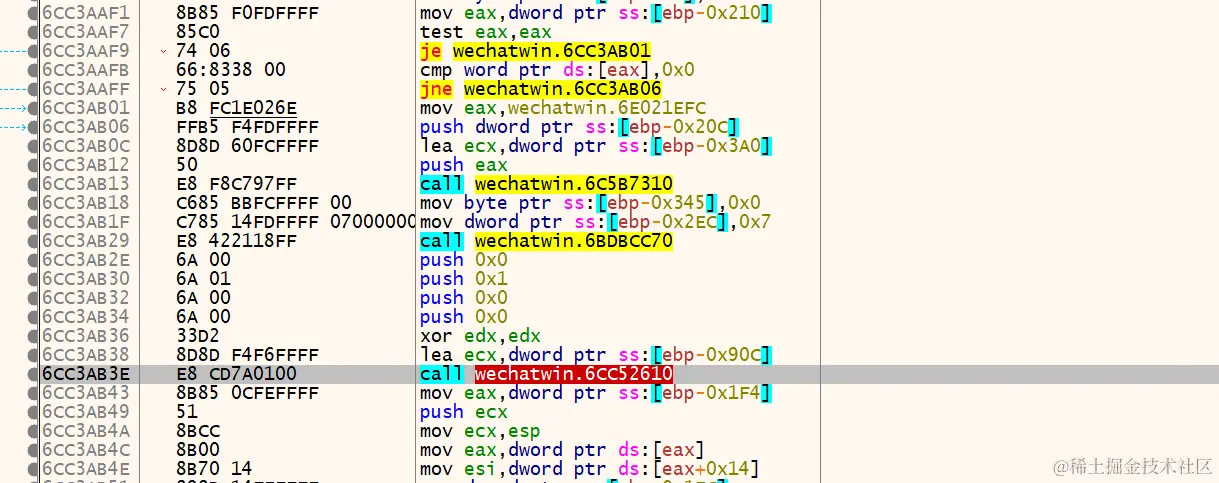This screenshot has width=1219, height=483.
Task: Select opcode bytes '8B70 14'
Action: [213, 469]
